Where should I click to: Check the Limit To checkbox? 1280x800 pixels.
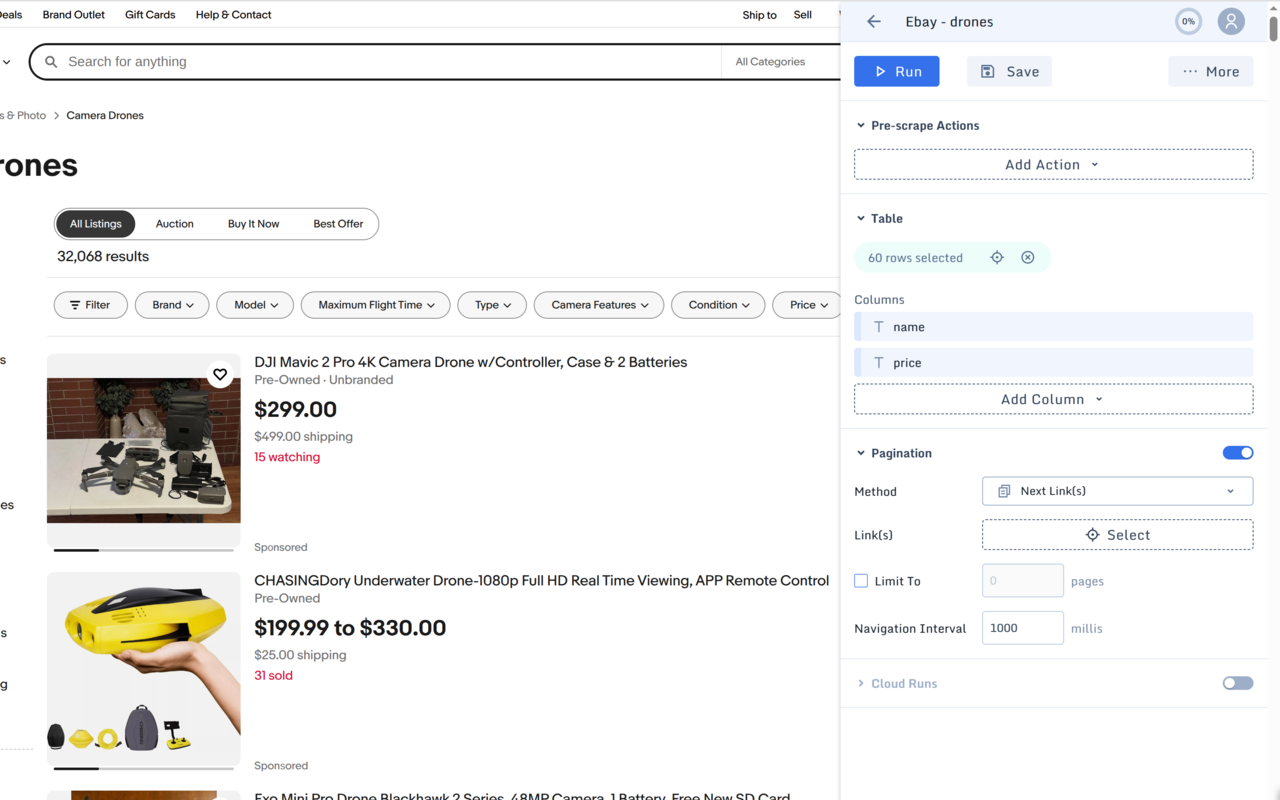[x=861, y=581]
